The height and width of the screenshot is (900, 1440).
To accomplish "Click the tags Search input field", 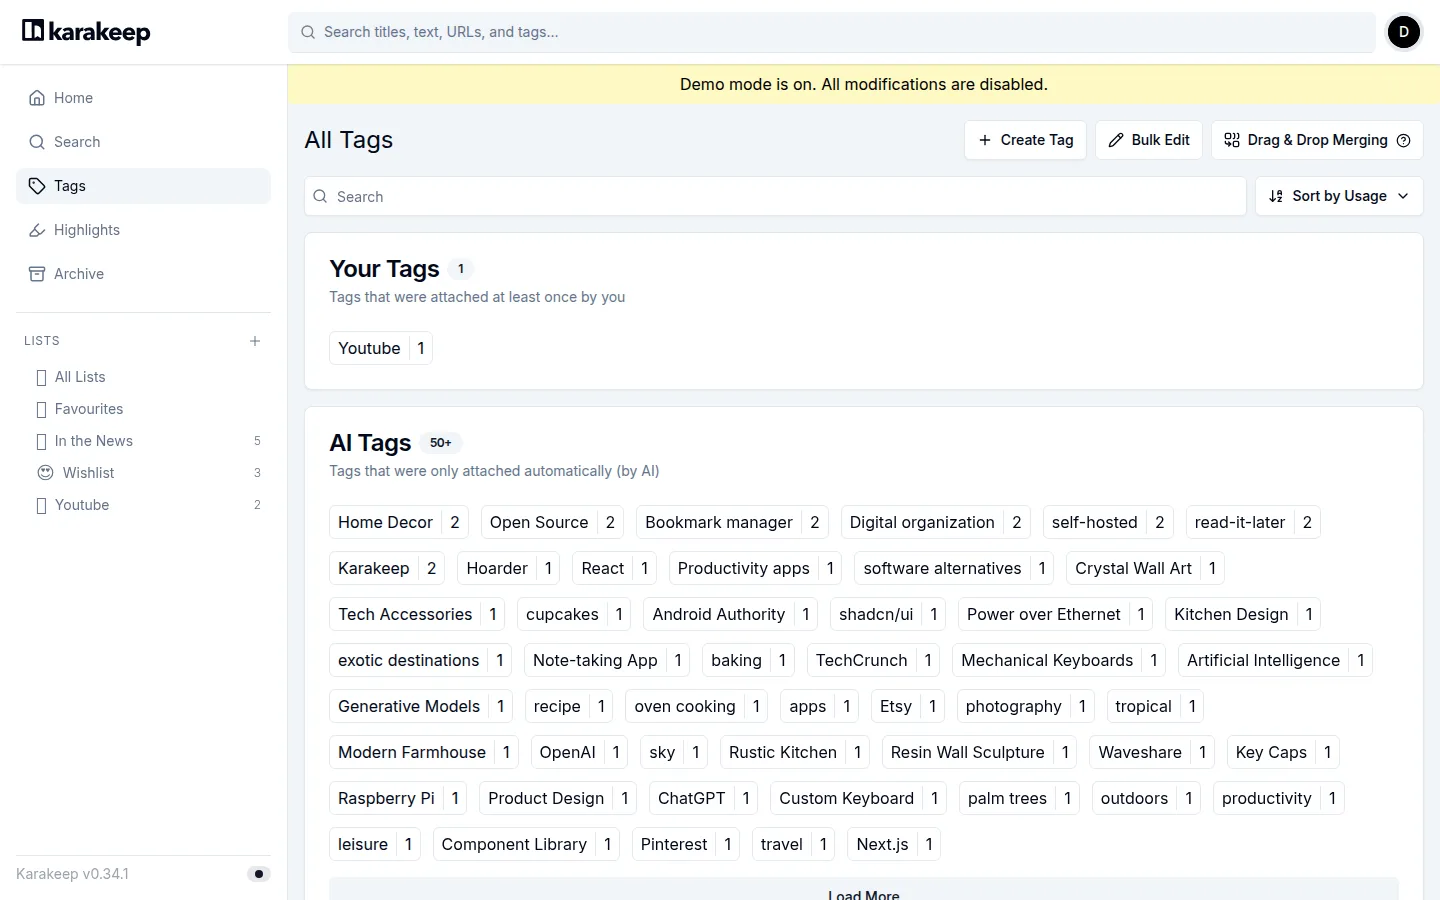I will [775, 196].
